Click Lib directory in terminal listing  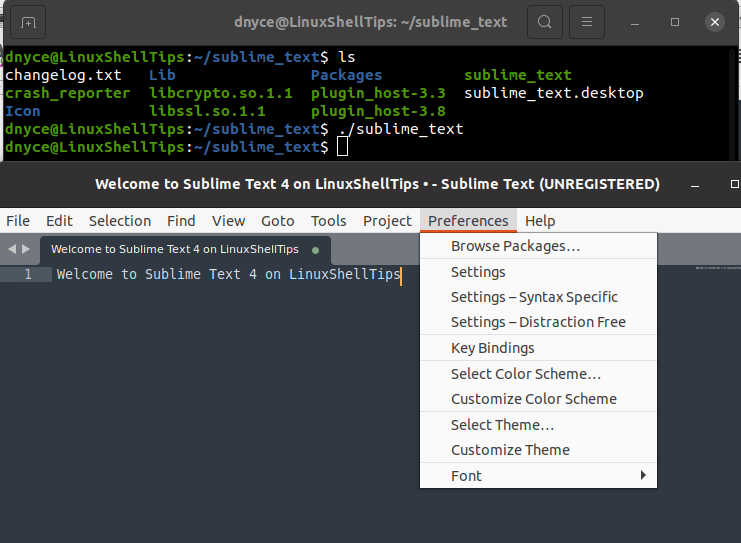pyautogui.click(x=162, y=75)
